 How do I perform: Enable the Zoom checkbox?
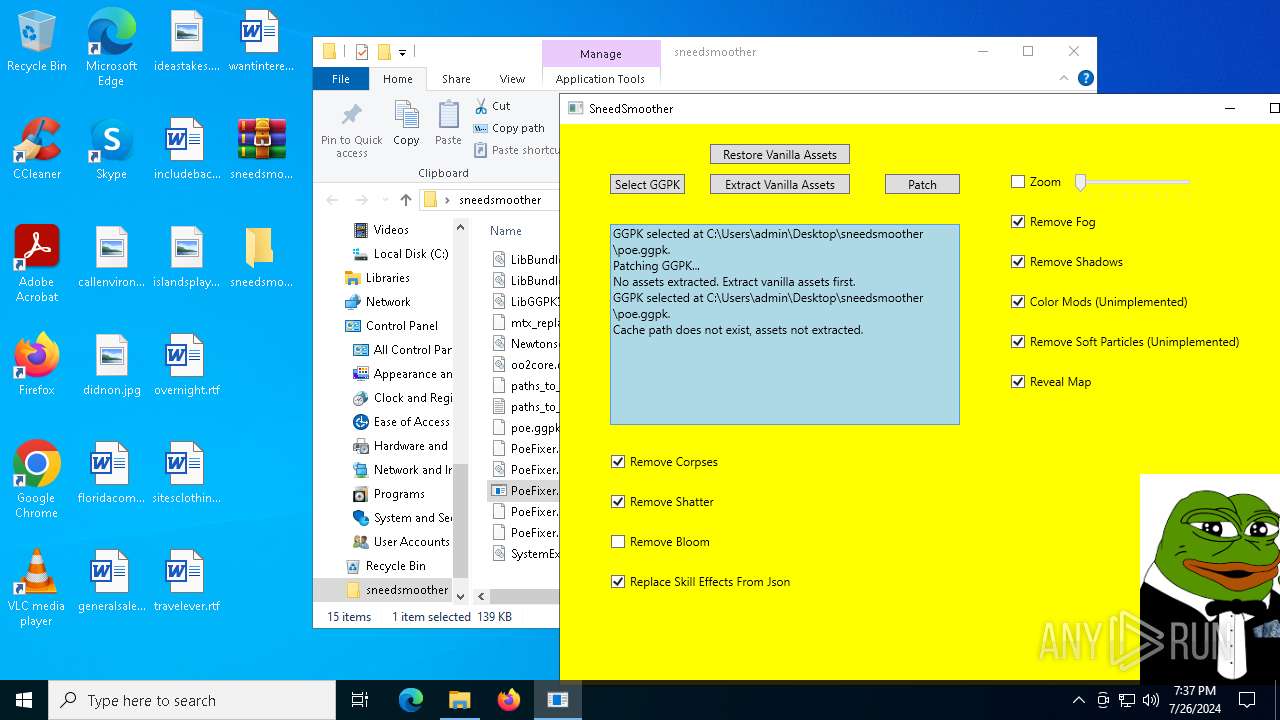pyautogui.click(x=1018, y=182)
